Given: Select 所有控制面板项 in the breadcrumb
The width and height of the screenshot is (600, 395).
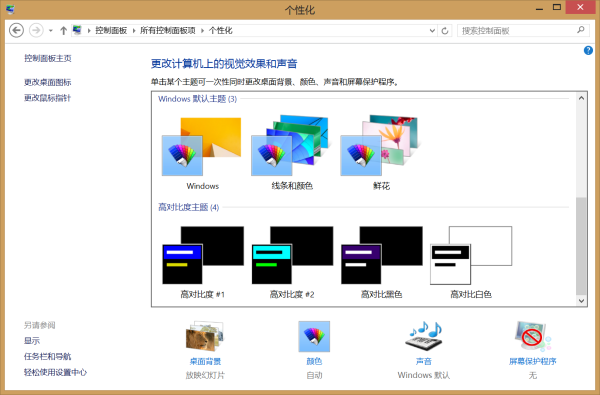Looking at the screenshot, I should click(x=168, y=30).
